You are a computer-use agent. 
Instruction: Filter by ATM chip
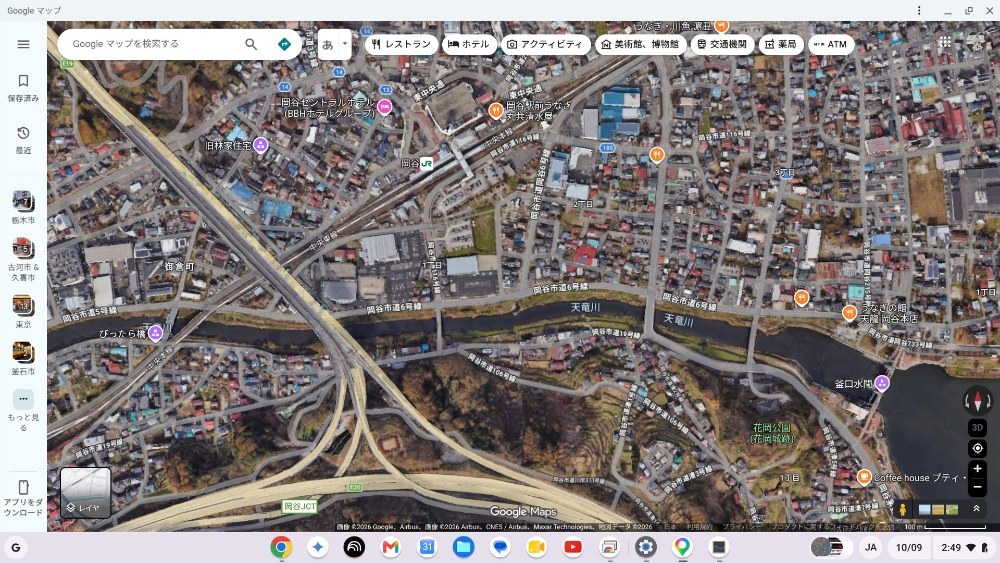point(831,44)
